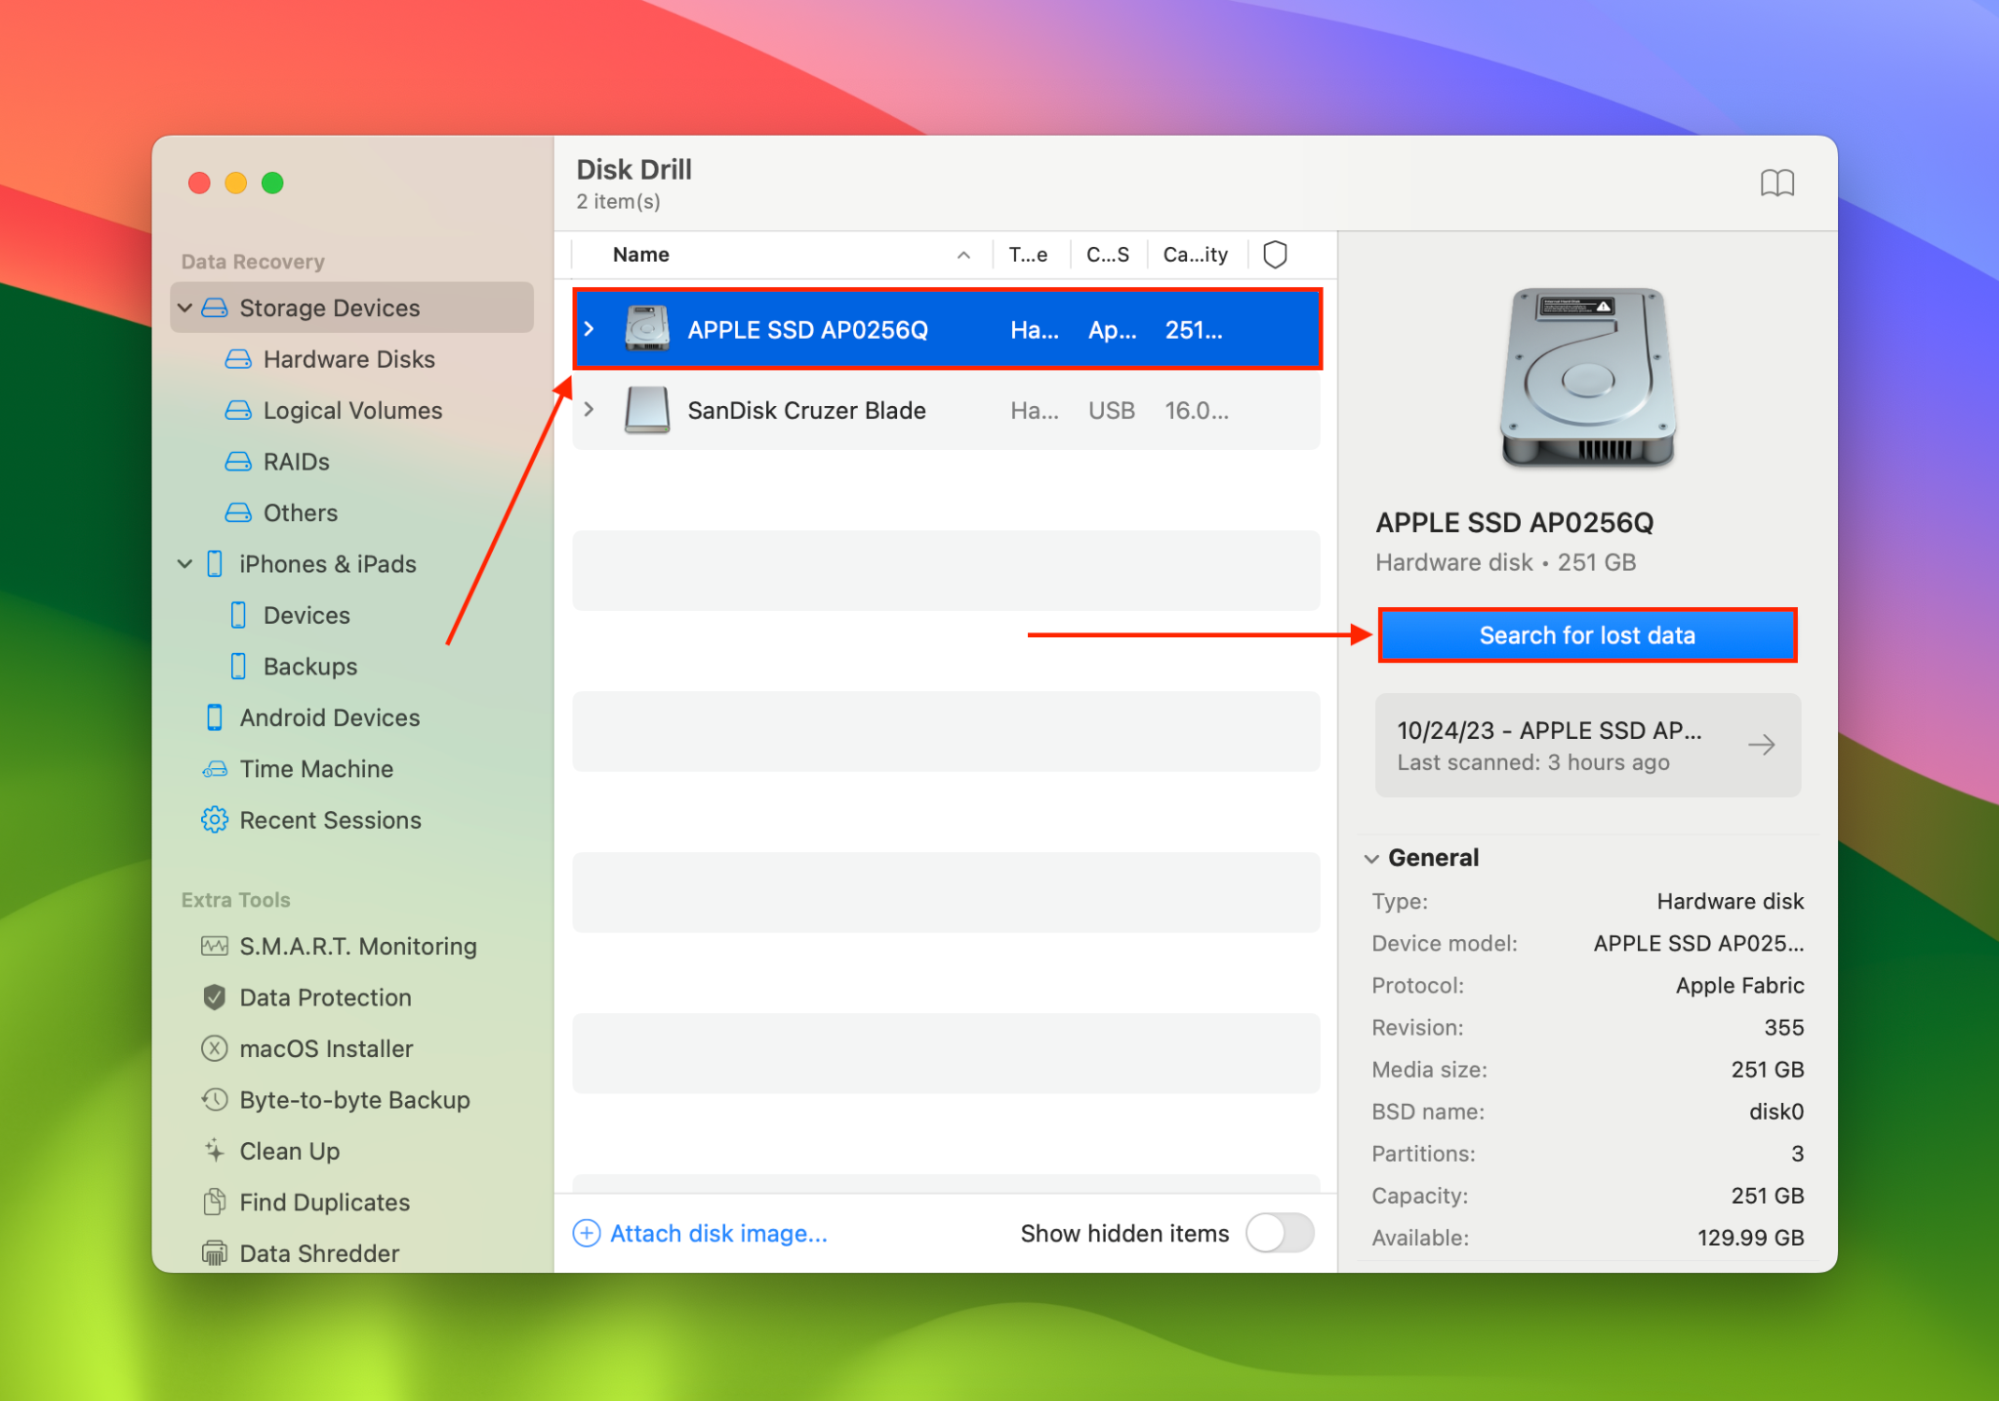Image resolution: width=1999 pixels, height=1401 pixels.
Task: Click the RAIDs drive icon
Action: tap(238, 461)
